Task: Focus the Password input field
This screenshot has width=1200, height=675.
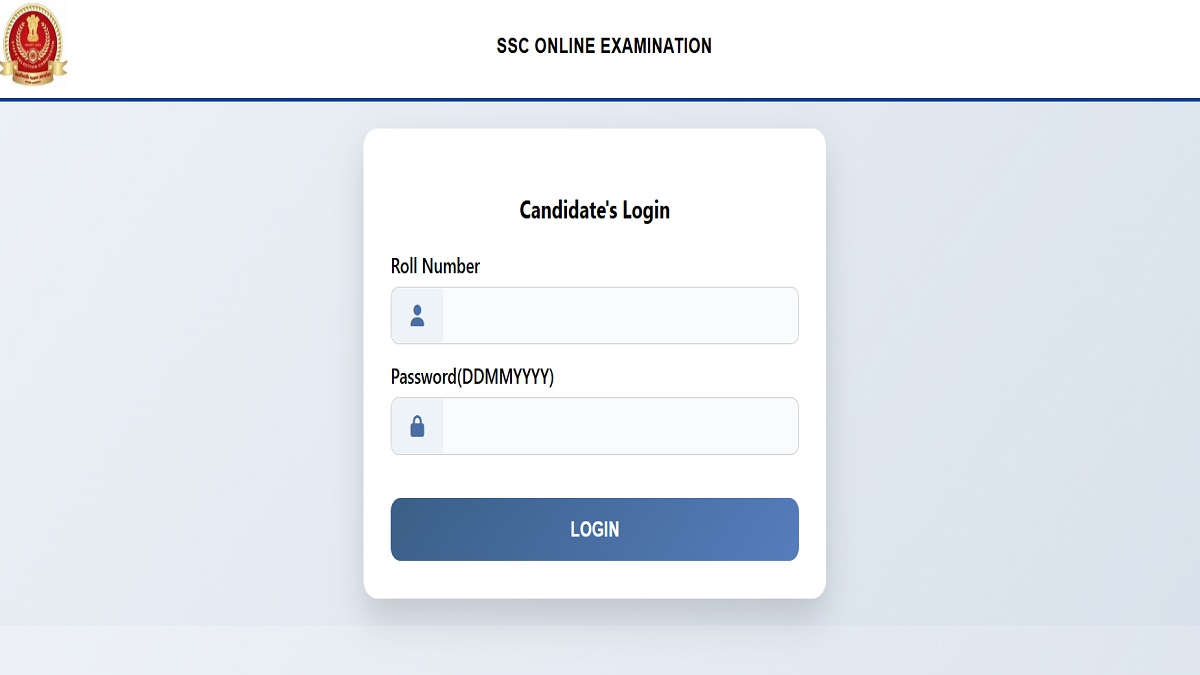Action: click(620, 426)
